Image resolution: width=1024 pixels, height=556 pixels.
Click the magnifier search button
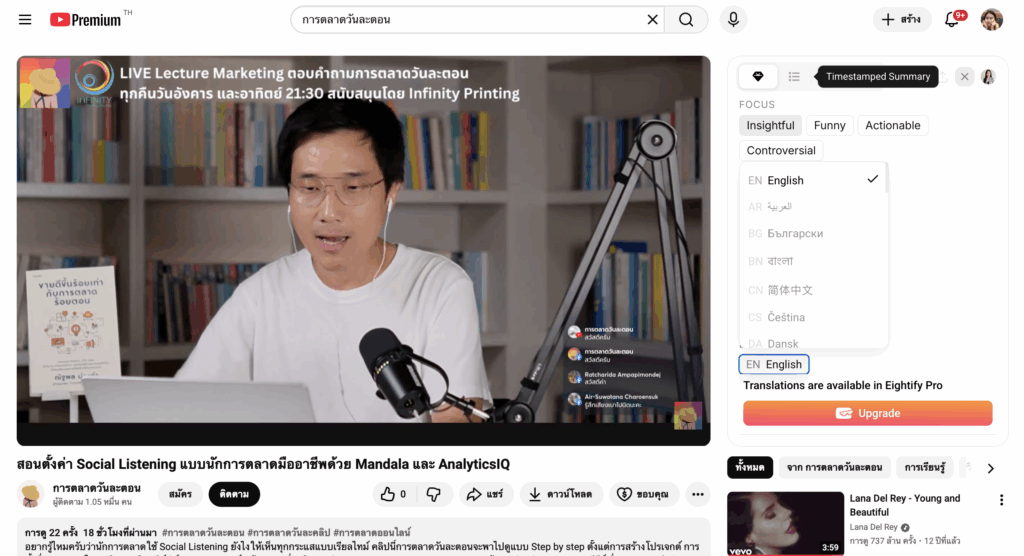[x=686, y=20]
